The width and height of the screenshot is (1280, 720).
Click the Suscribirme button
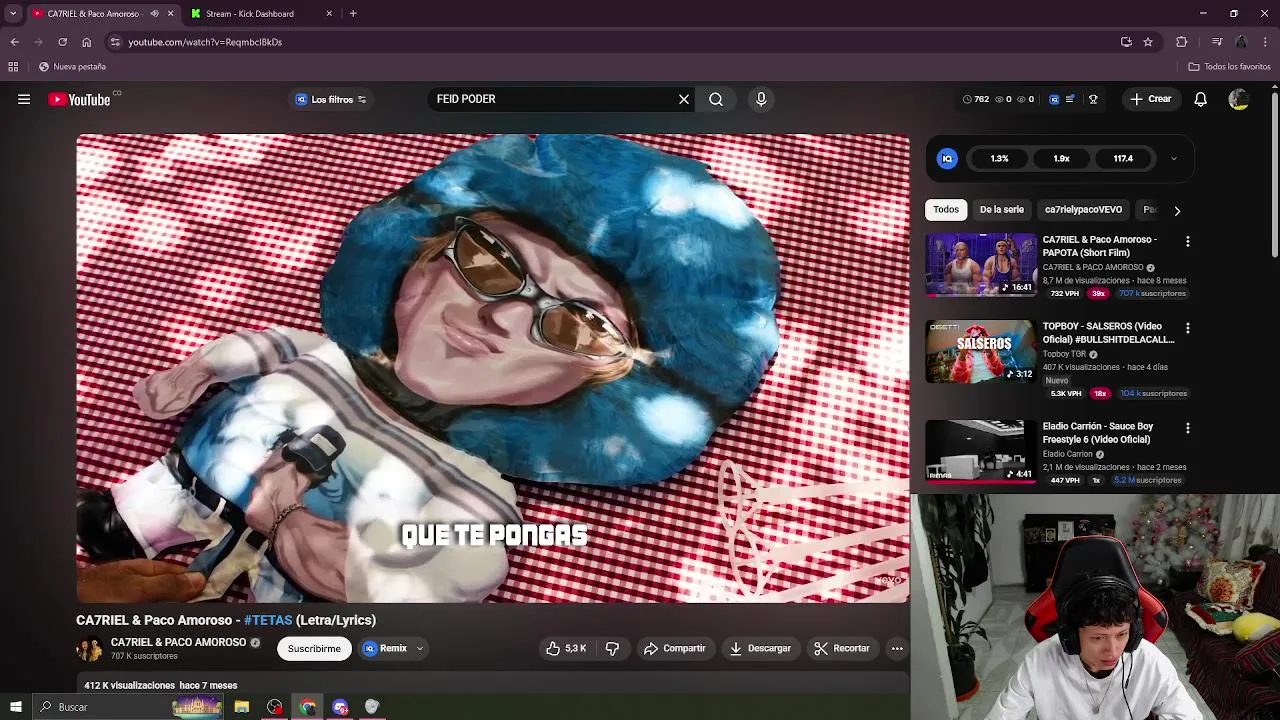point(314,648)
